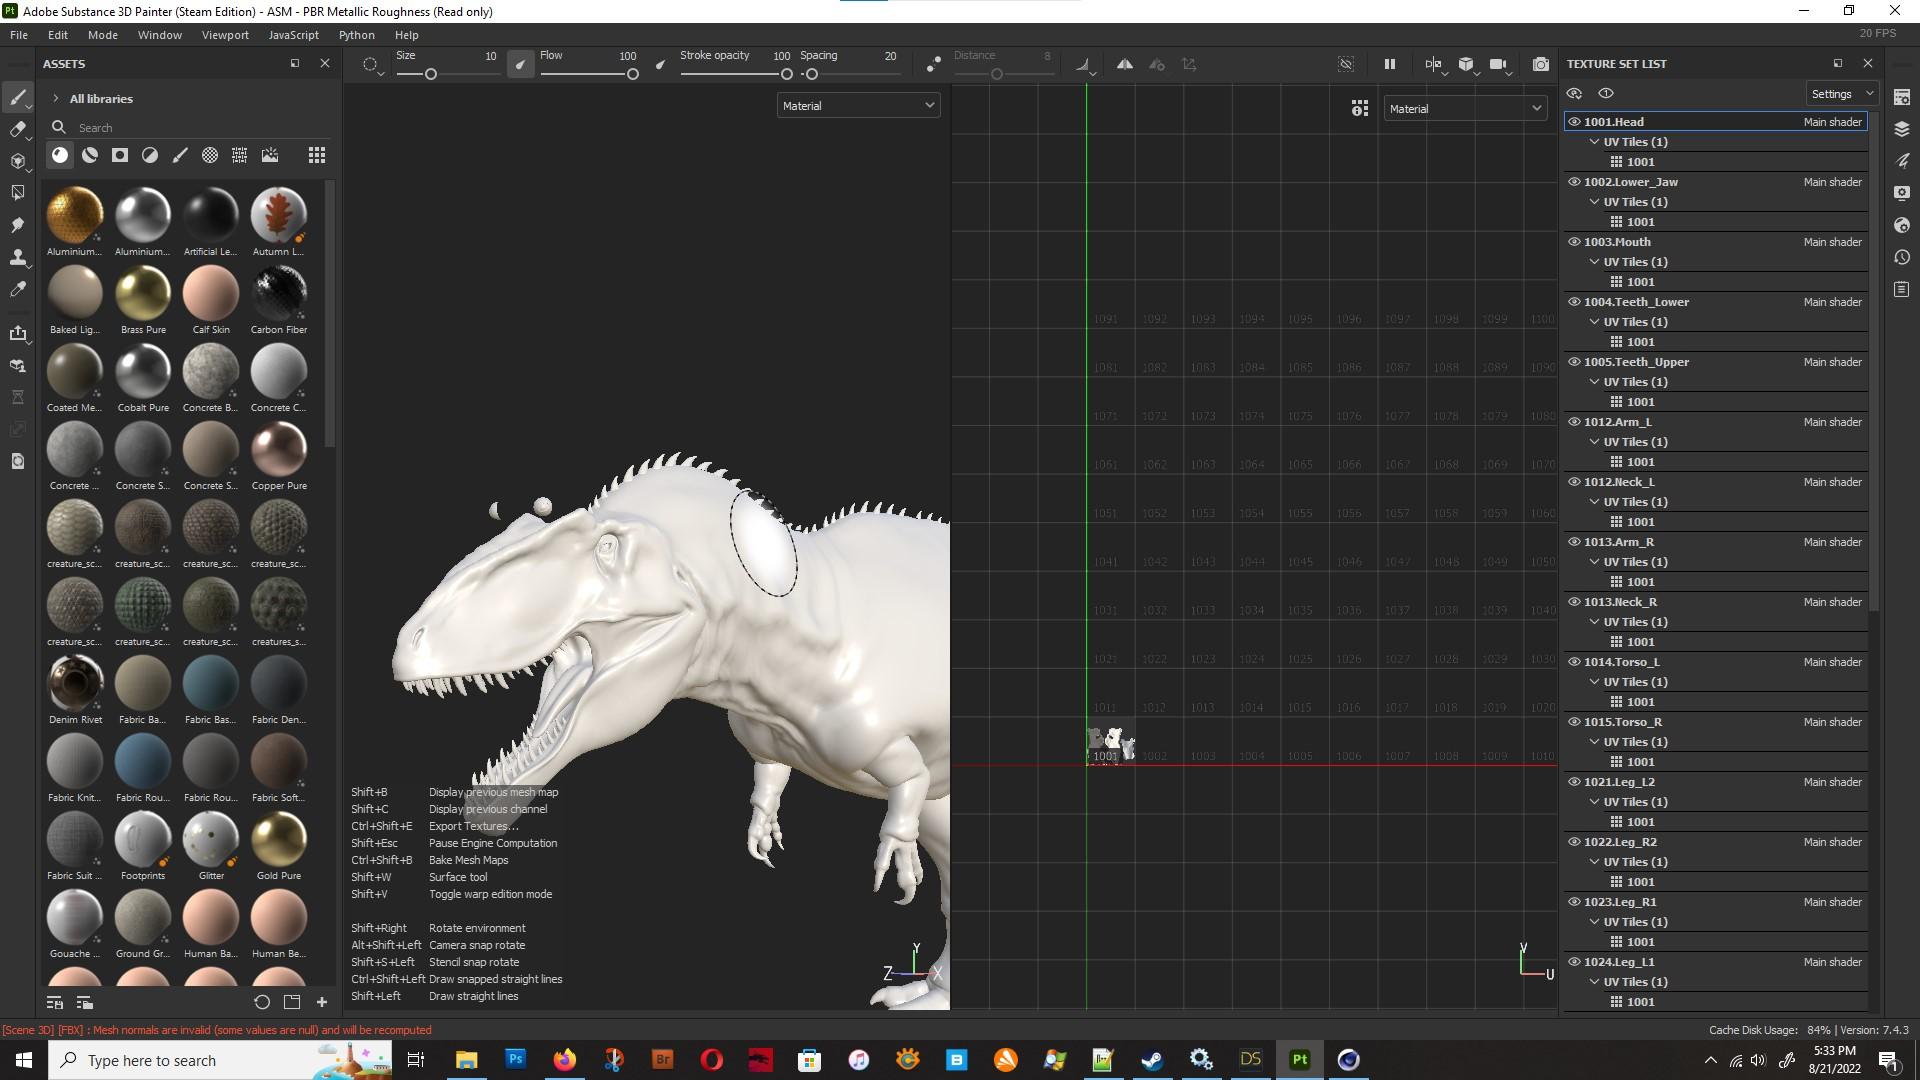This screenshot has height=1080, width=1920.
Task: Click the Flow slider handle
Action: (632, 74)
